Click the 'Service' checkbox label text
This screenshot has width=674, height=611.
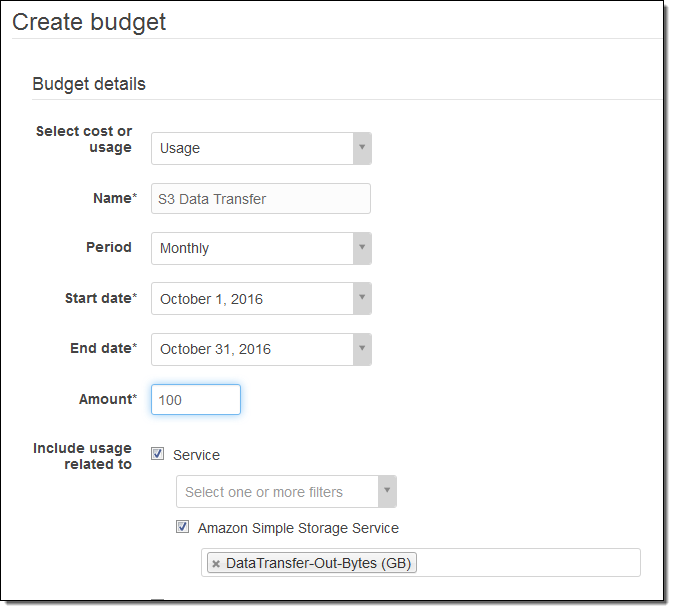[x=196, y=455]
